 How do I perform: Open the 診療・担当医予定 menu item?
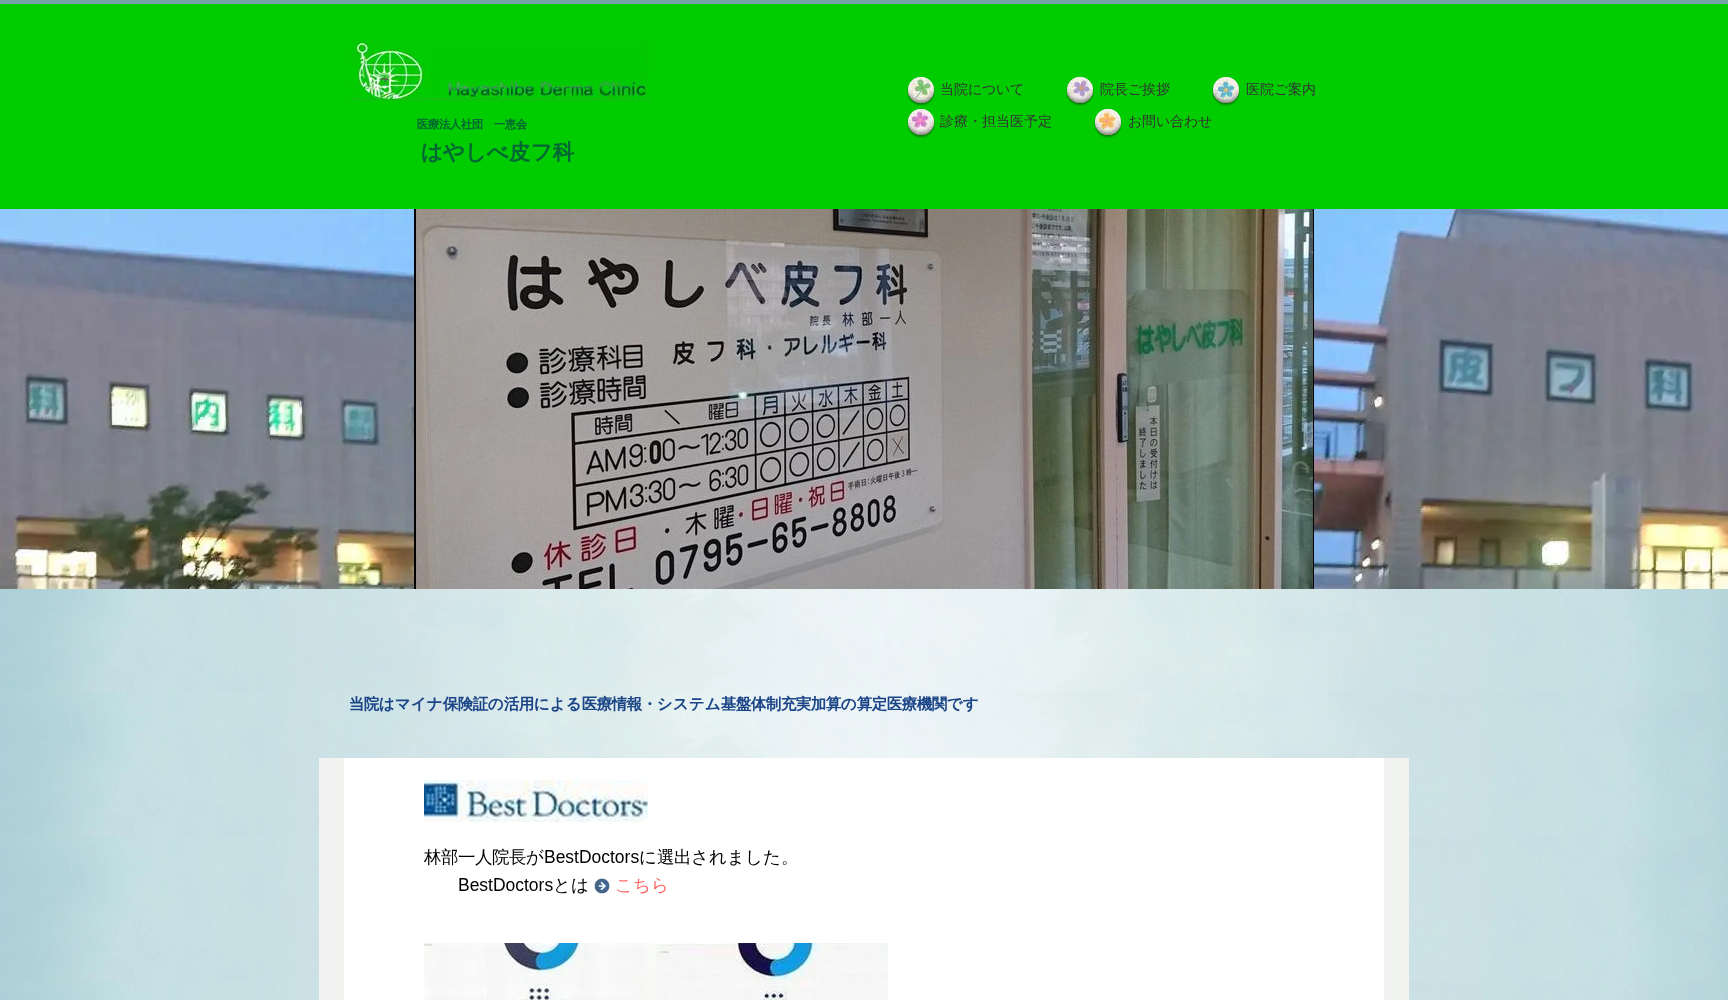995,122
